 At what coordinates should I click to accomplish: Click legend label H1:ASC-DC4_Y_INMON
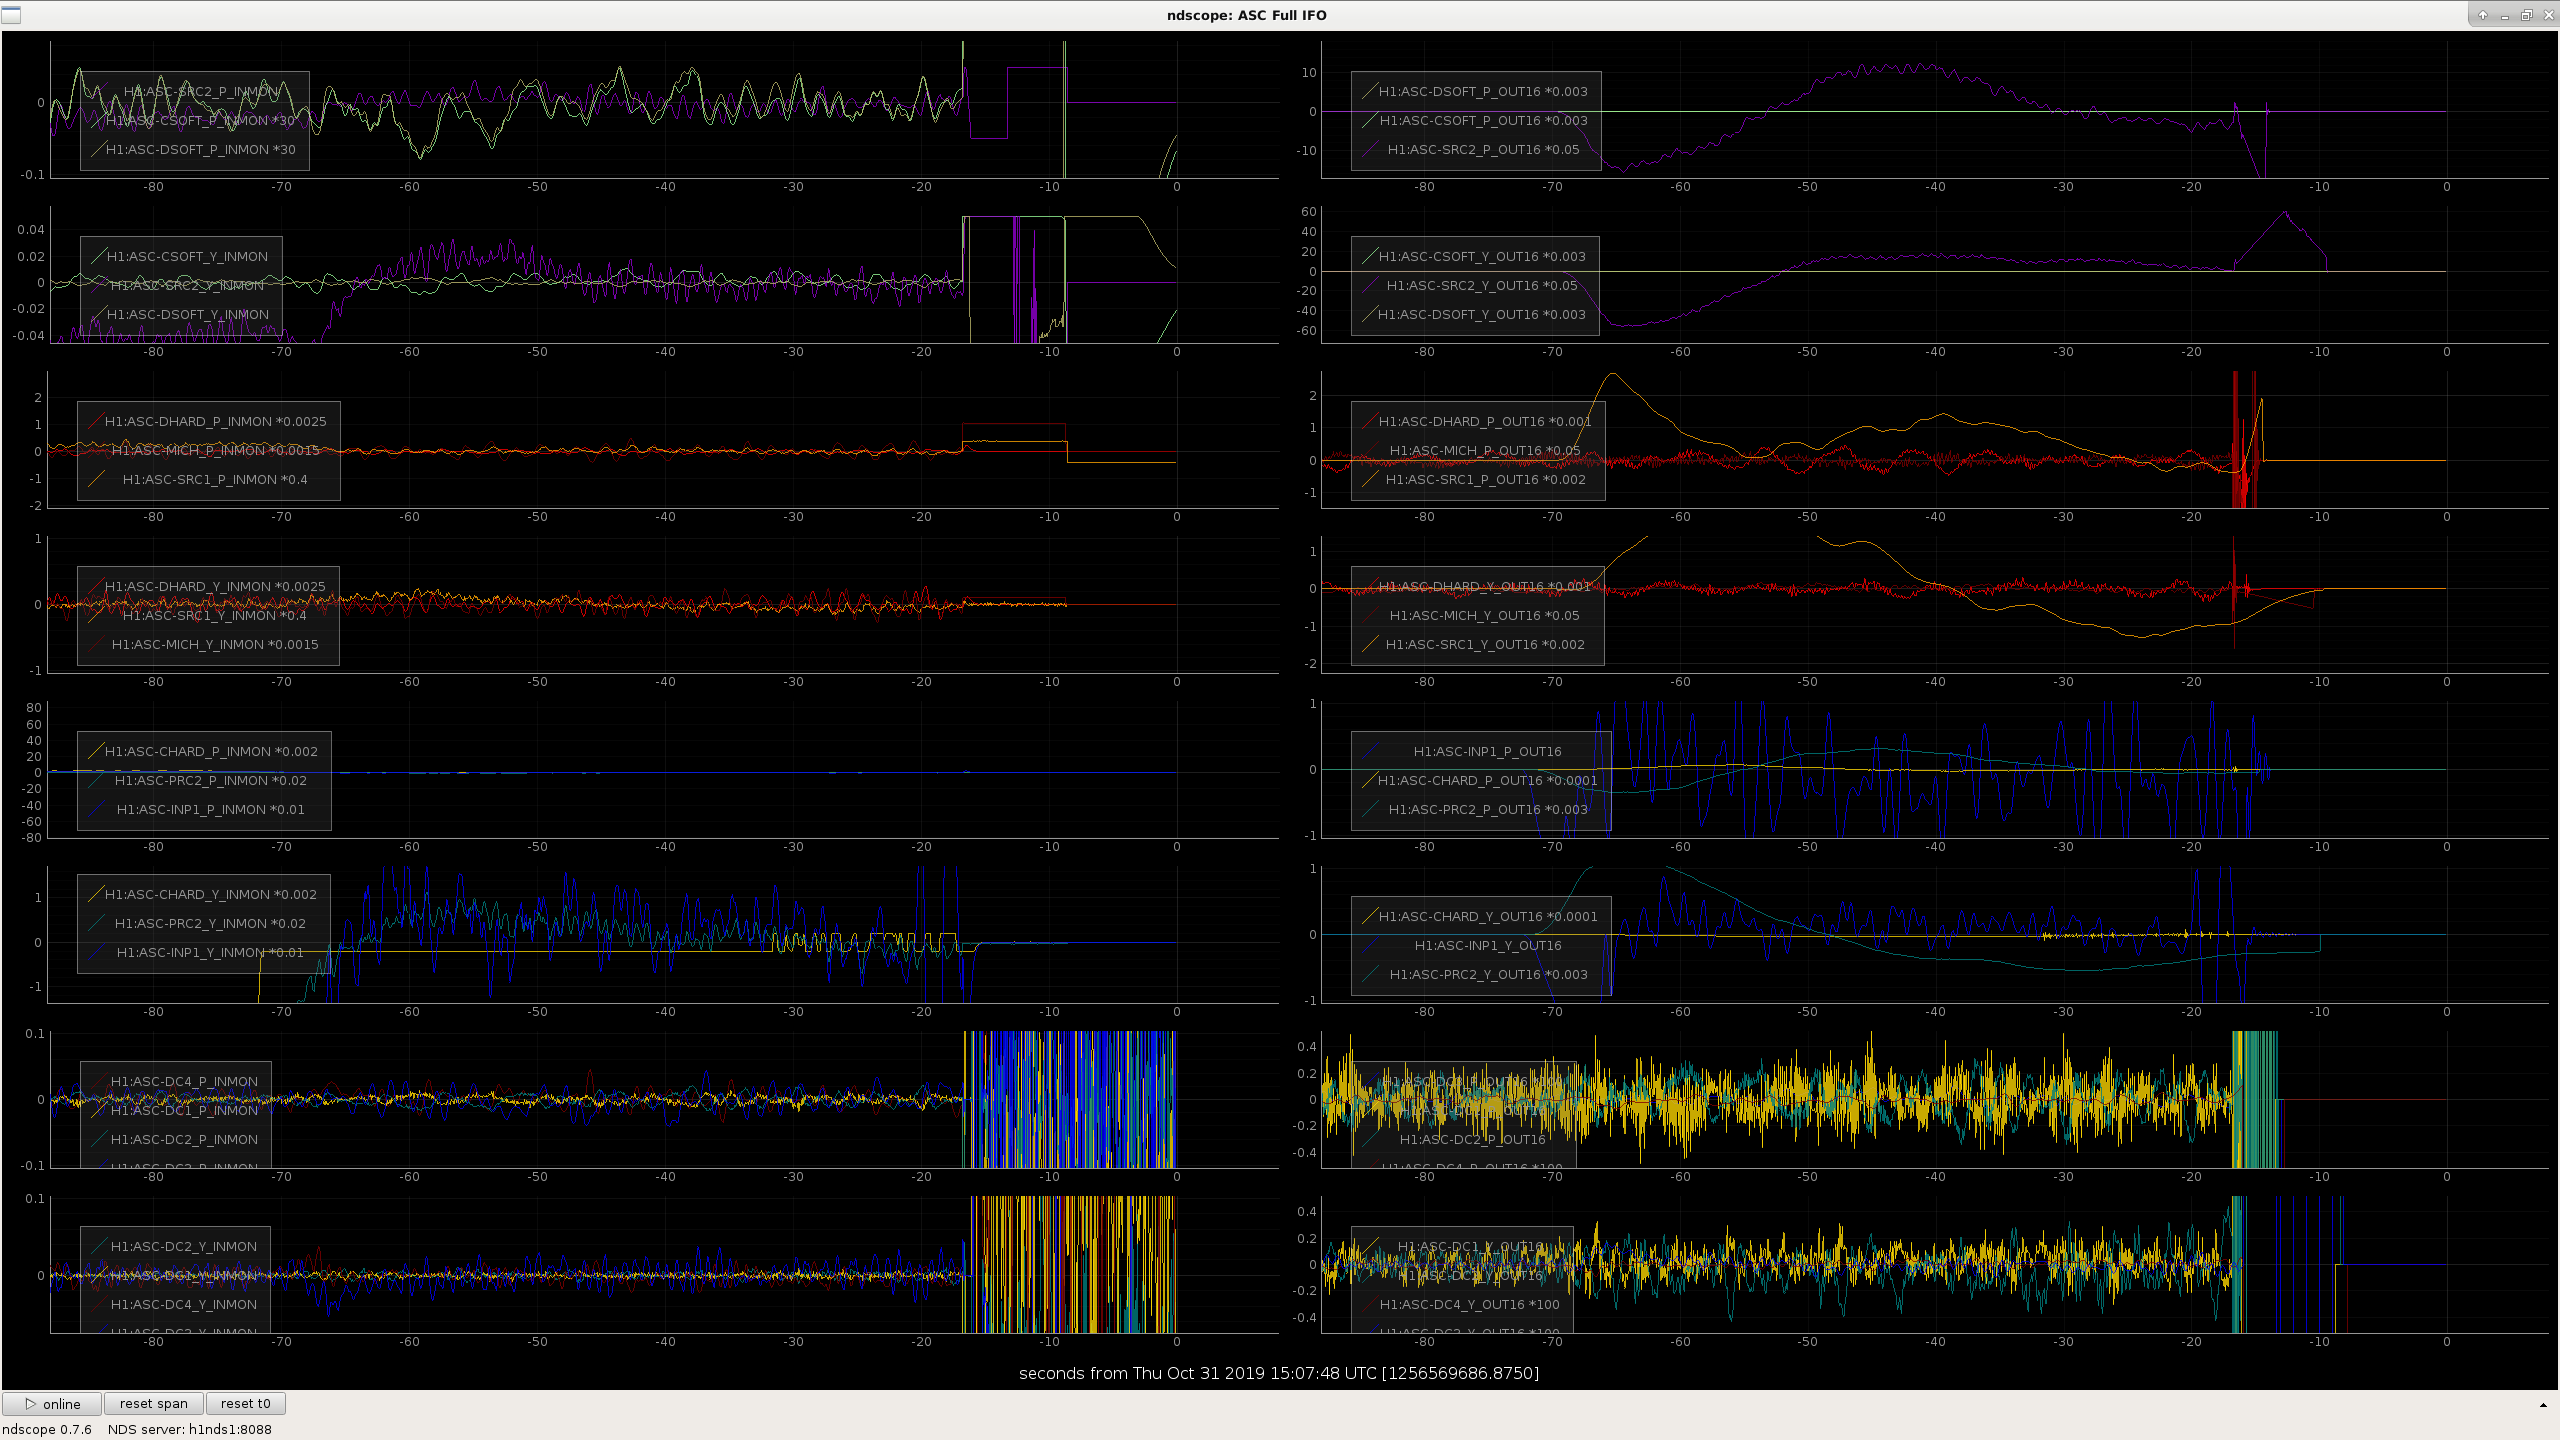point(184,1305)
